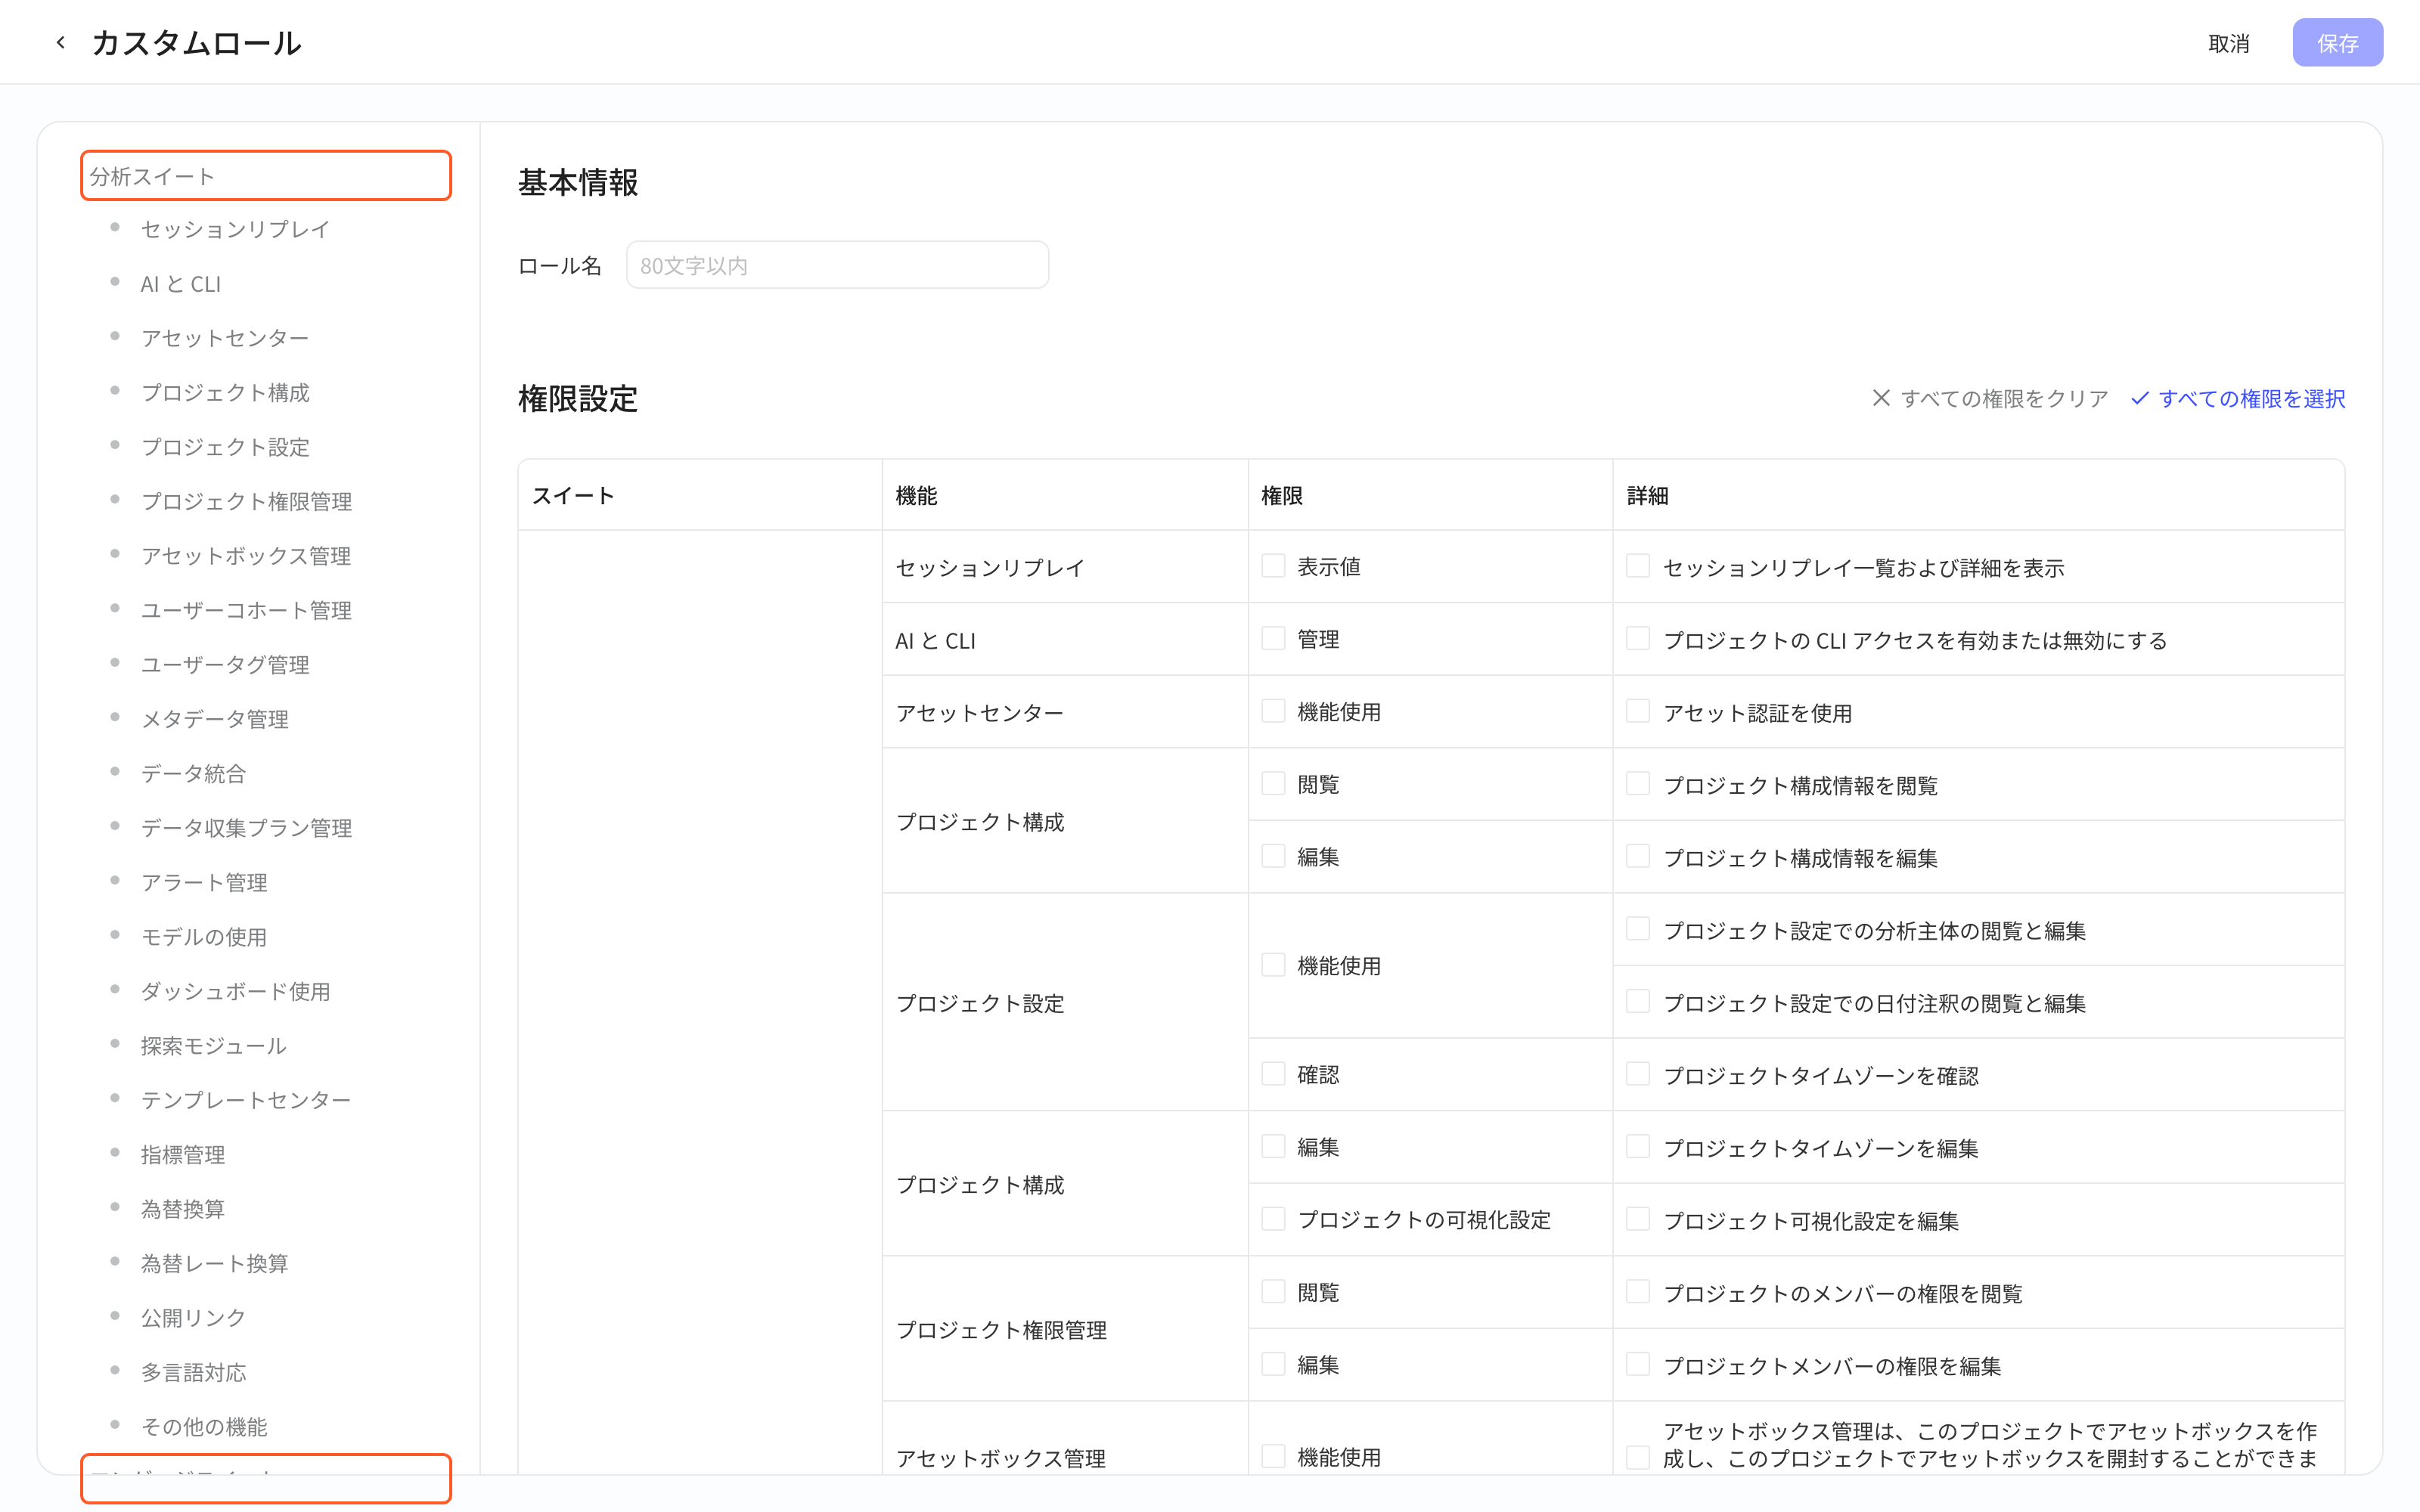This screenshot has width=2420, height=1512.
Task: Jump to その他の機能 in the sidebar
Action: [204, 1427]
